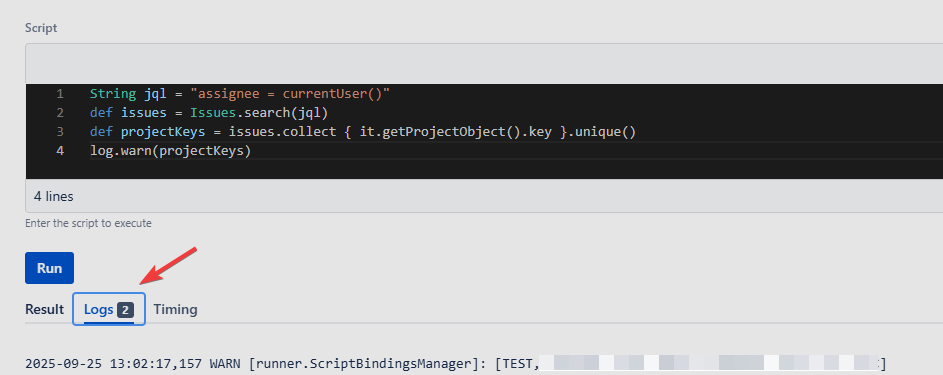Click the getProjectObject() call in the editor
Image resolution: width=943 pixels, height=375 pixels.
[x=445, y=132]
